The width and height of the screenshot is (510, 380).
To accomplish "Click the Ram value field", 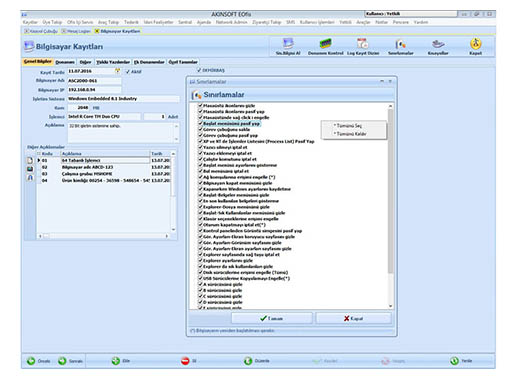I will tap(79, 108).
